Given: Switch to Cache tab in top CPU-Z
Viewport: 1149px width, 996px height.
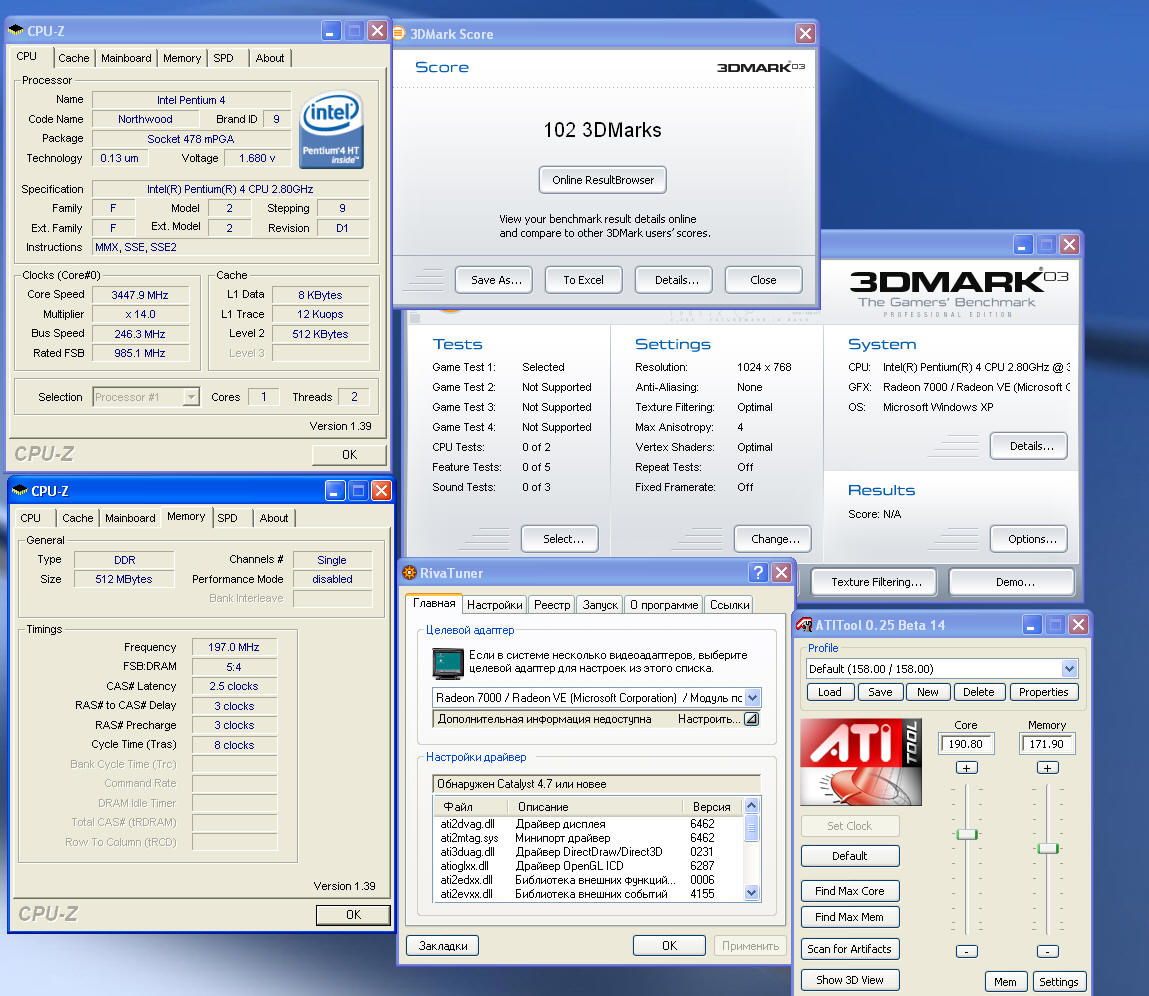Looking at the screenshot, I should [x=73, y=58].
